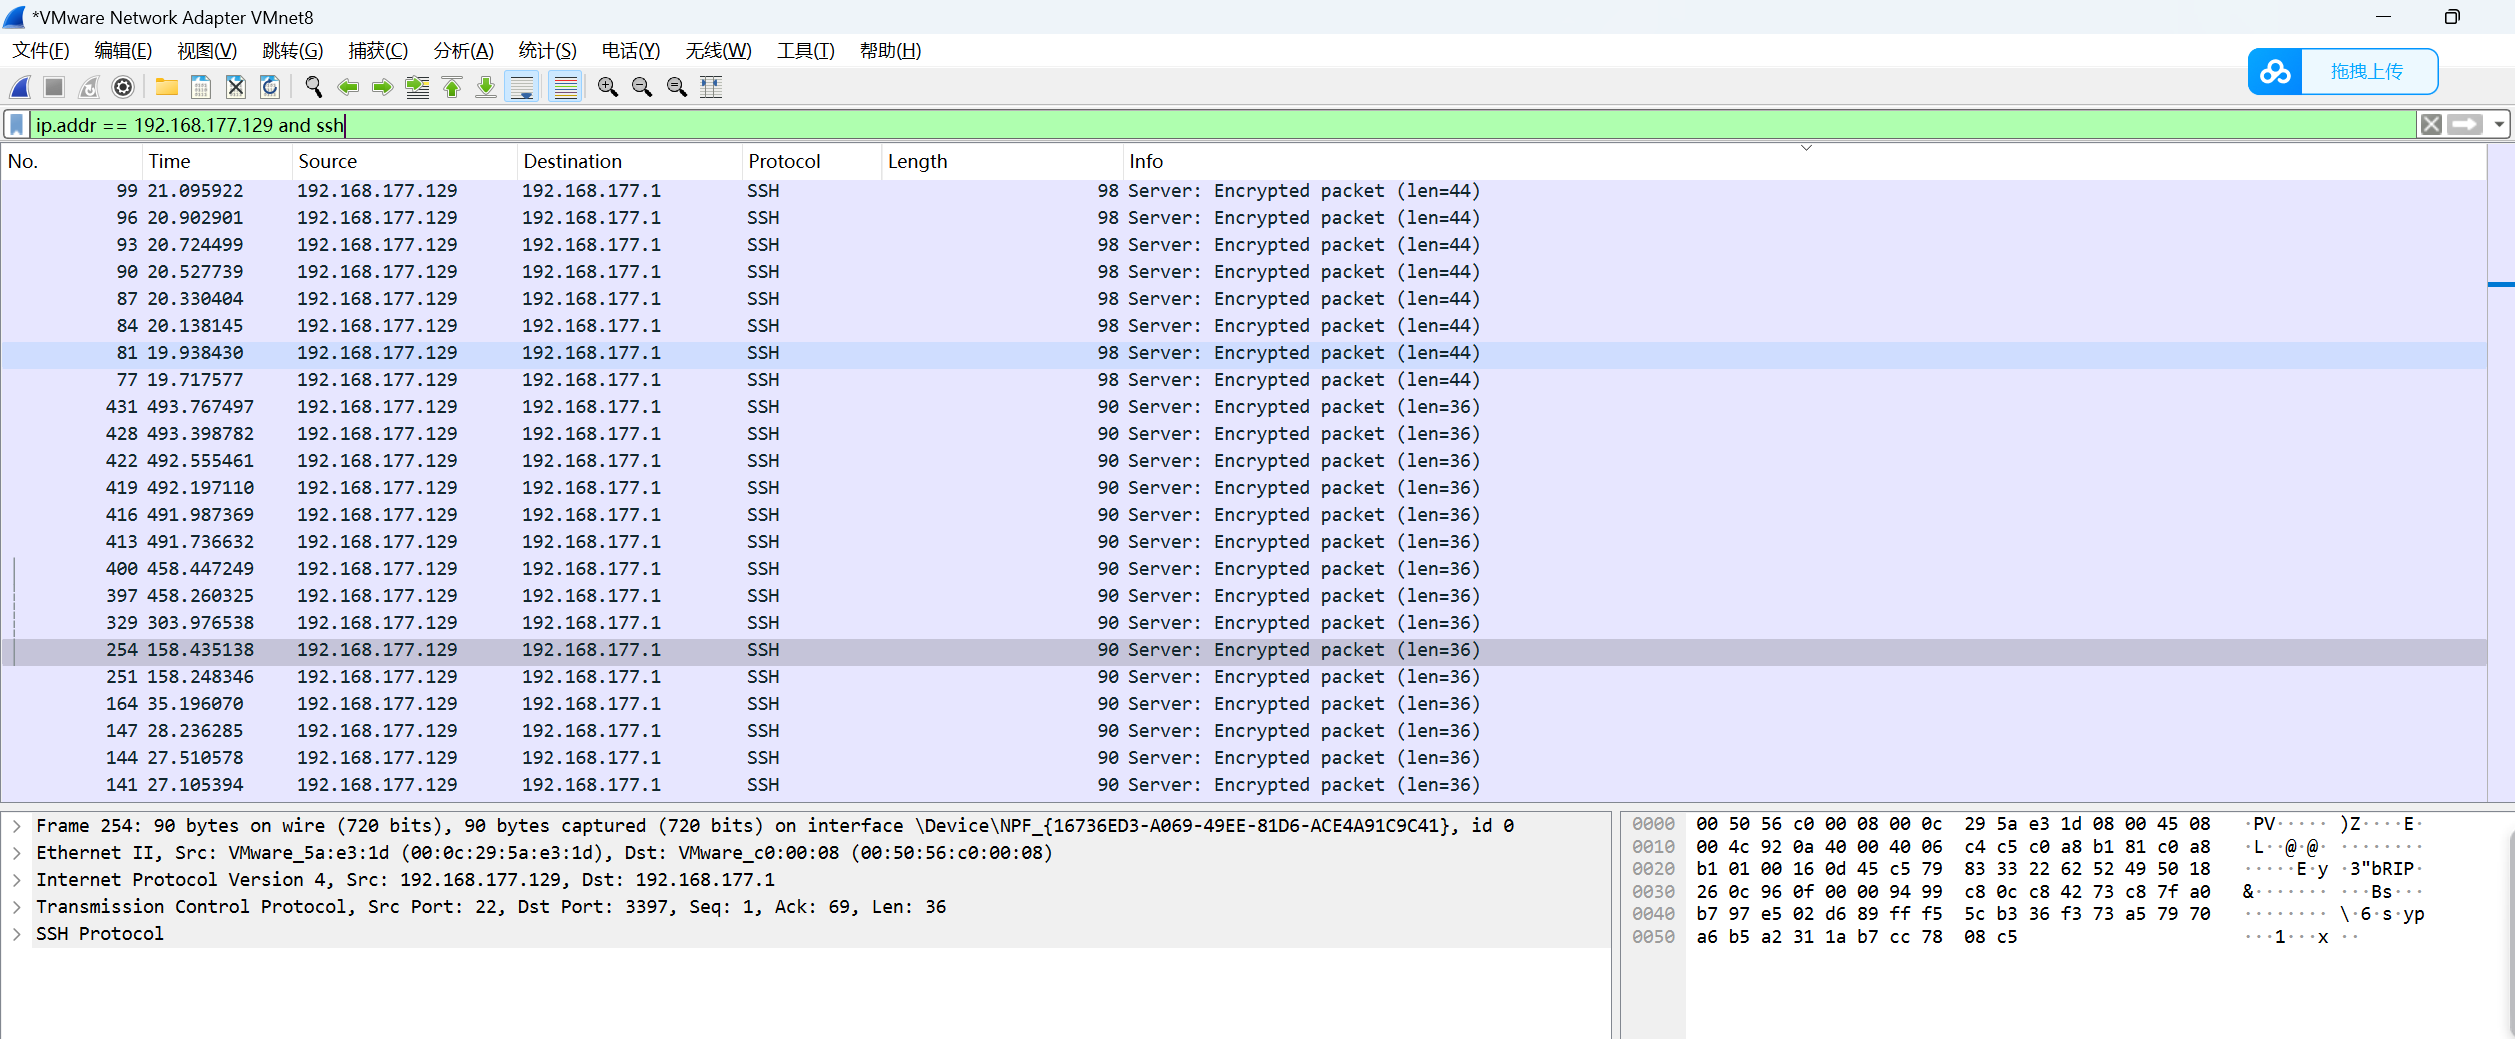Open the 视图(V) menu
The image size is (2515, 1039).
tap(207, 51)
